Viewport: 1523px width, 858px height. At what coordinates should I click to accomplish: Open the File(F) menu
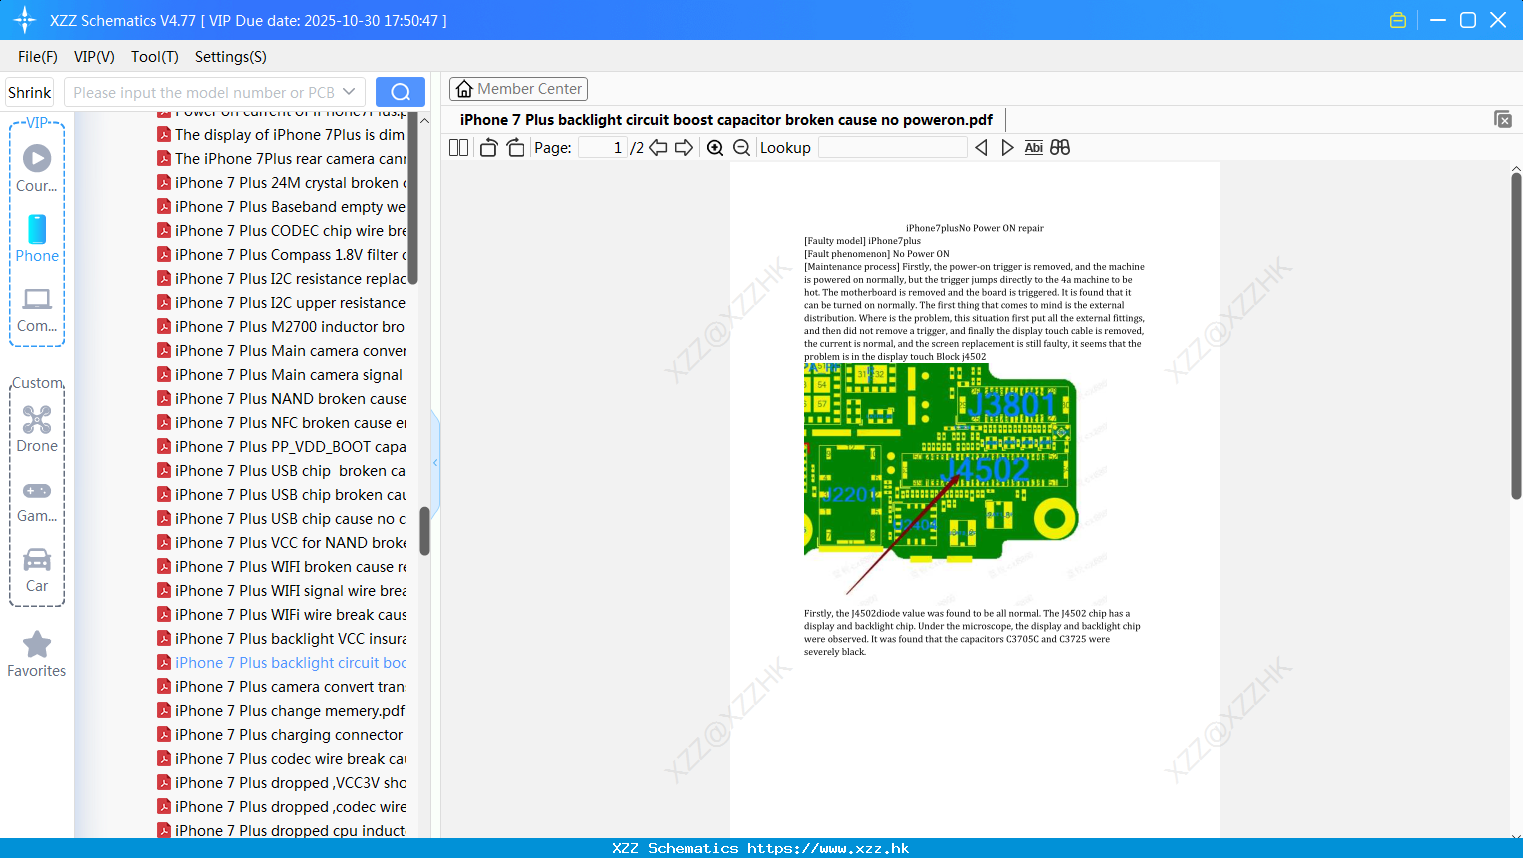pos(38,57)
